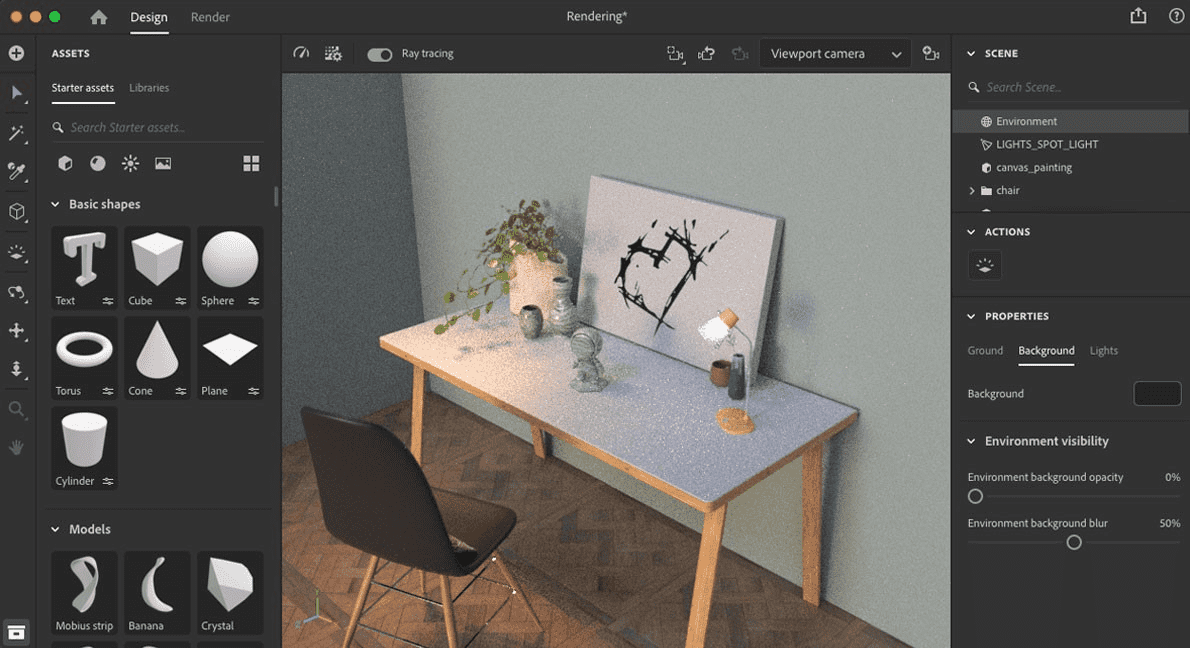
Task: Click the Search Starter assets field
Action: (x=158, y=127)
